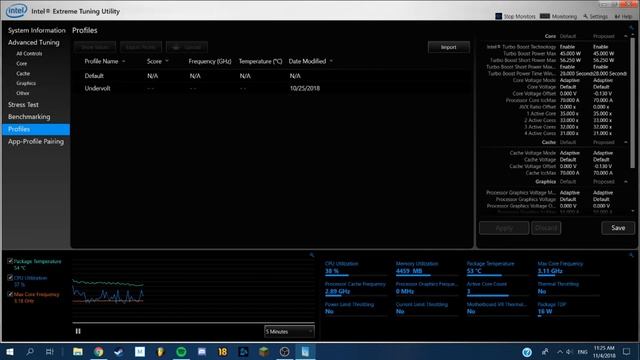This screenshot has width=640, height=360.
Task: Open the 5 Minutes time range dropdown
Action: pyautogui.click(x=289, y=331)
